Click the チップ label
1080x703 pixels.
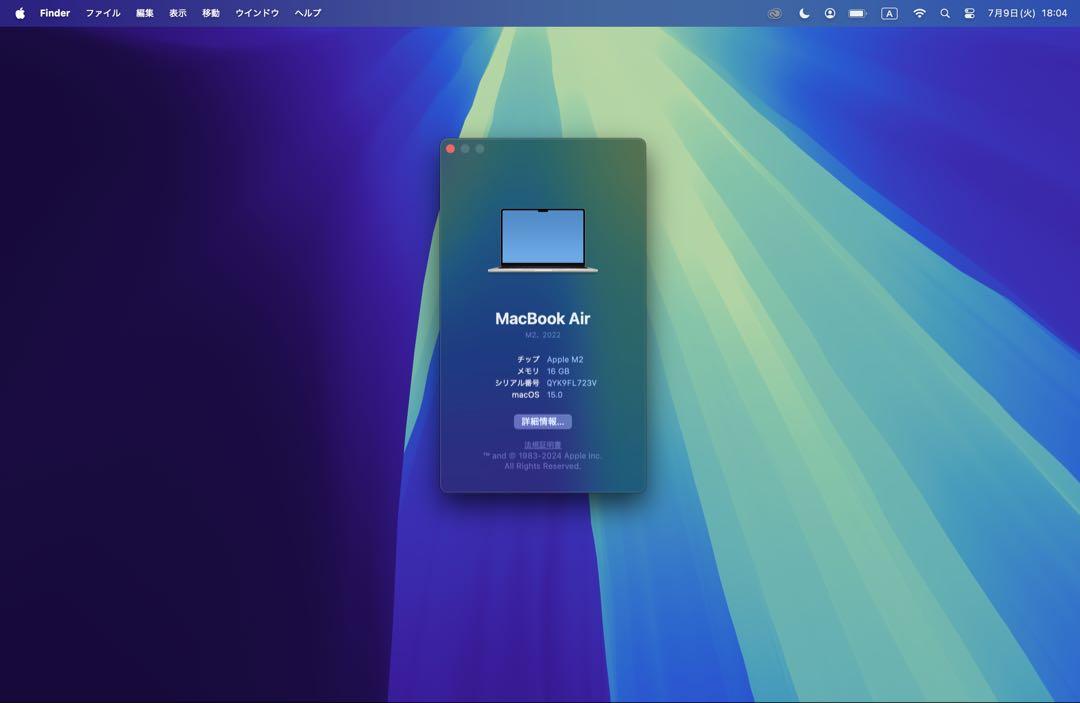click(528, 359)
